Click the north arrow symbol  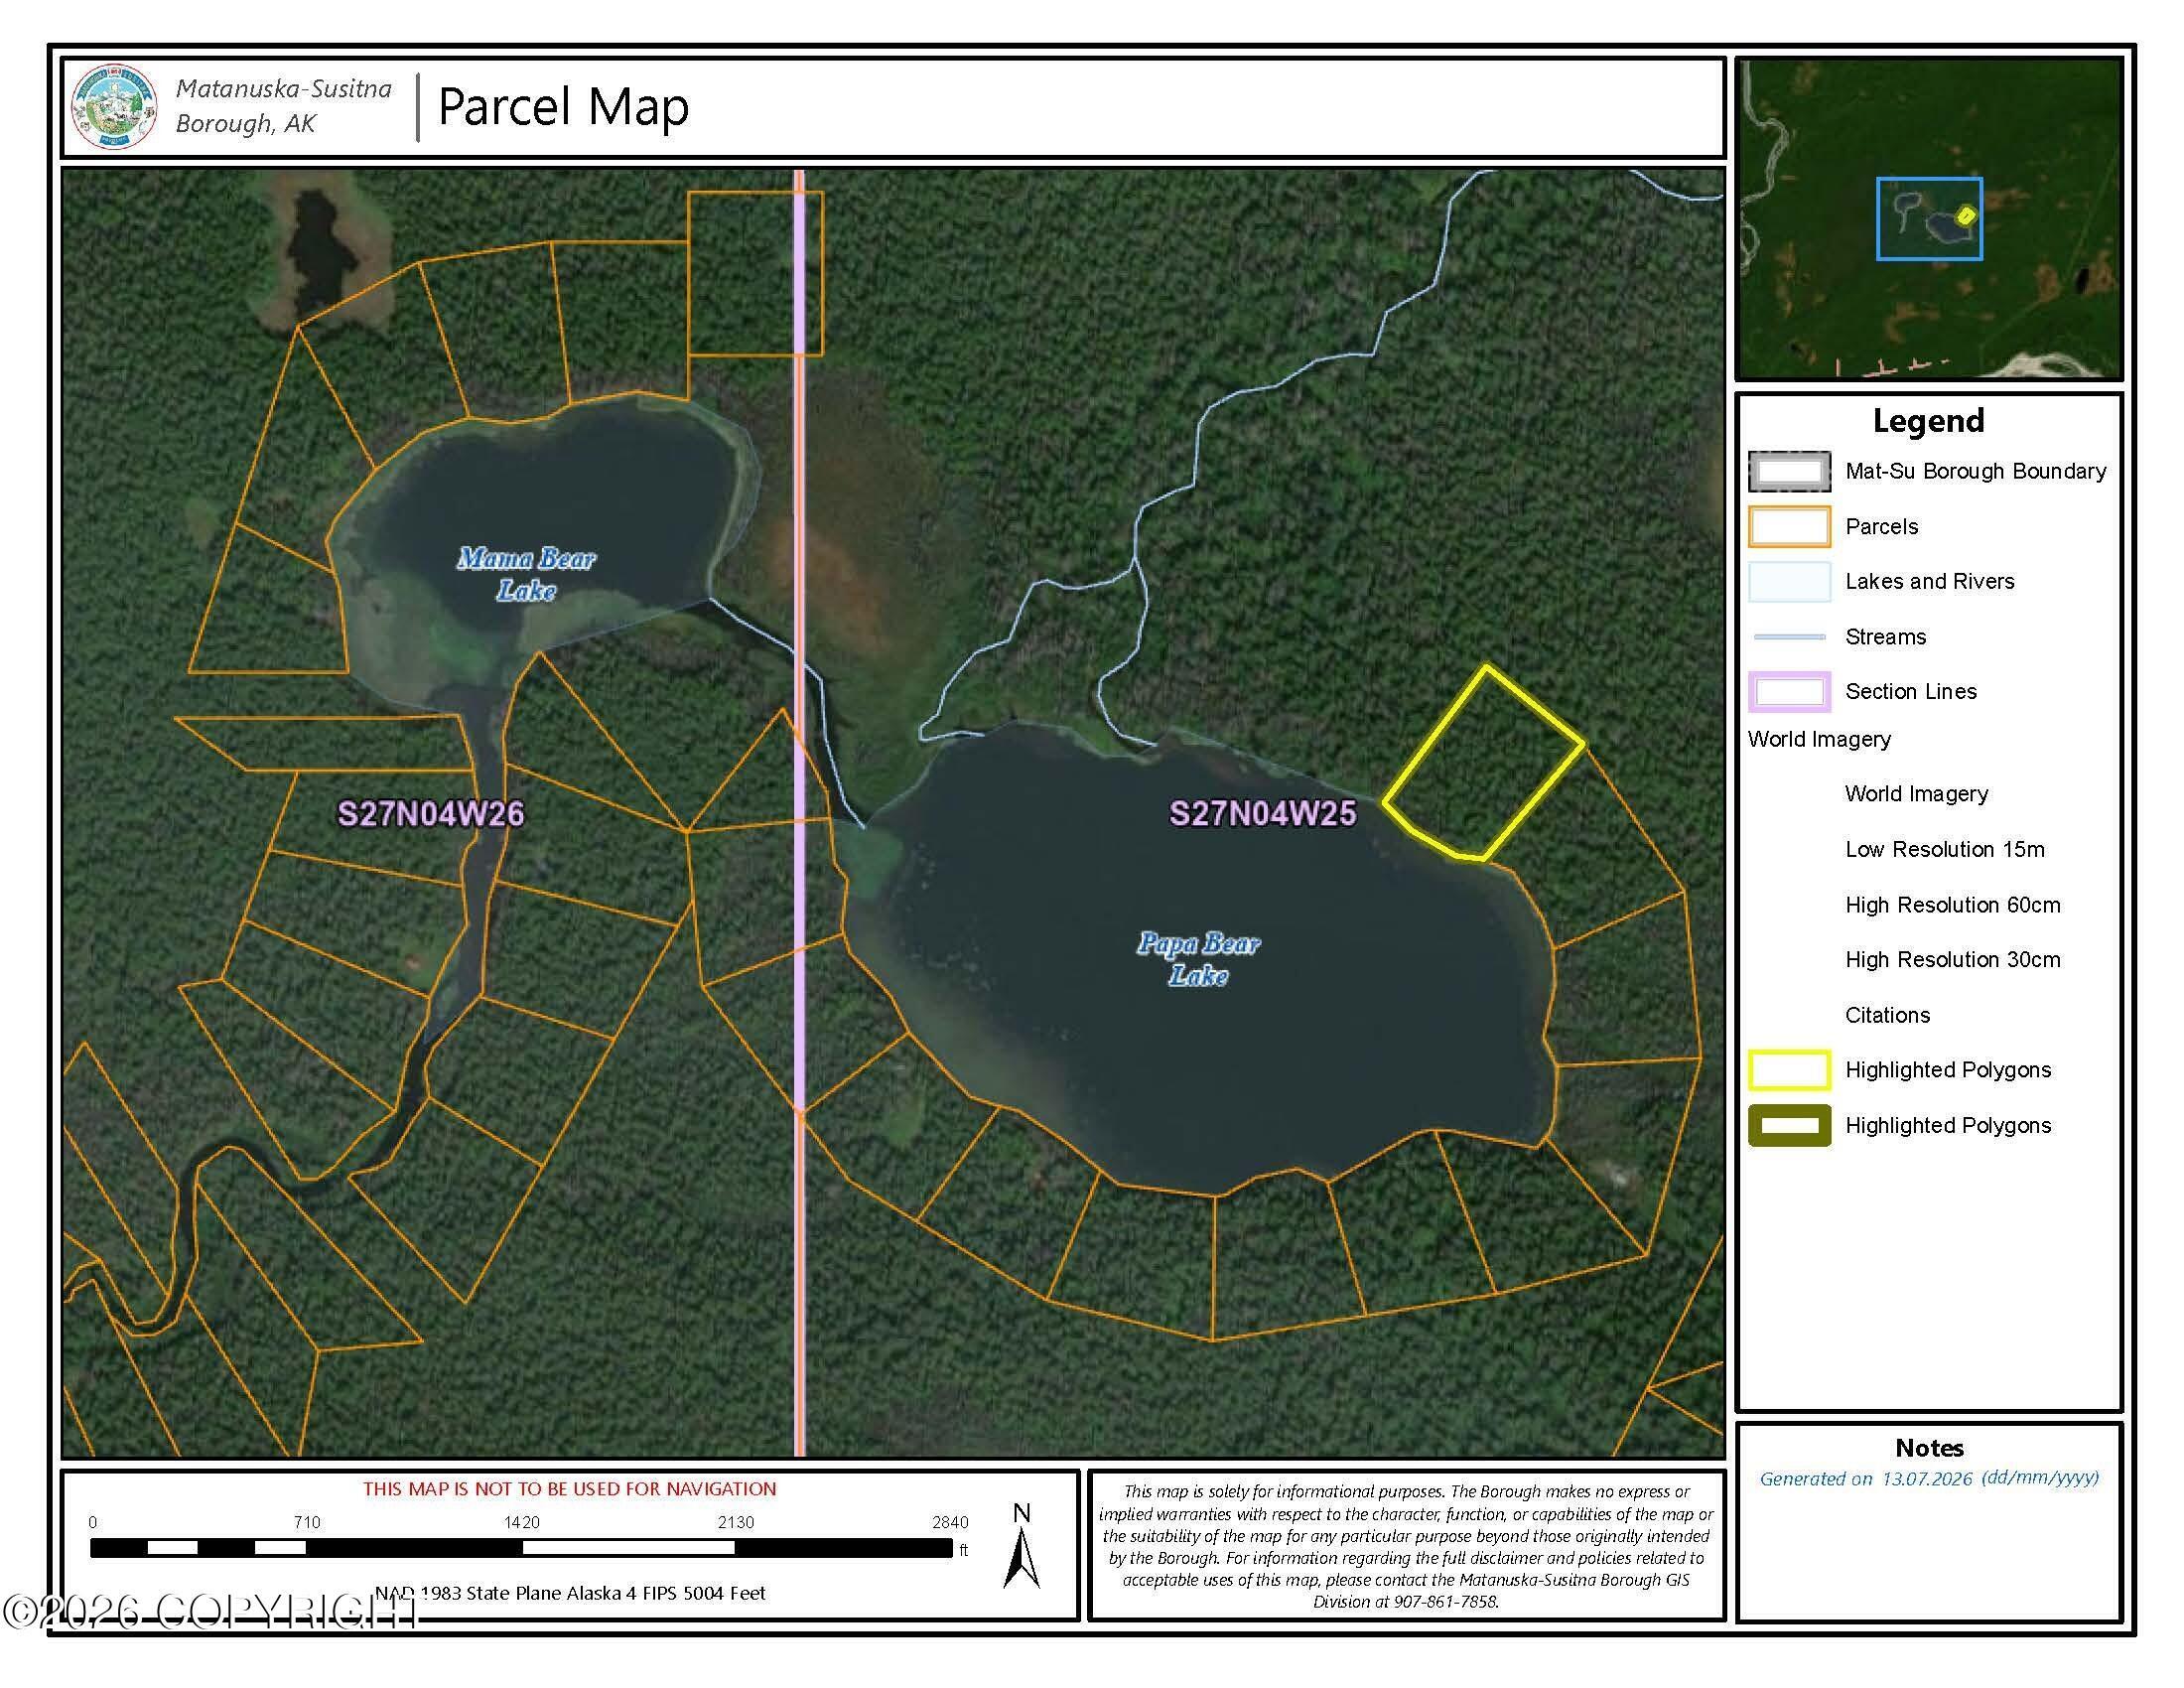click(x=1021, y=1546)
